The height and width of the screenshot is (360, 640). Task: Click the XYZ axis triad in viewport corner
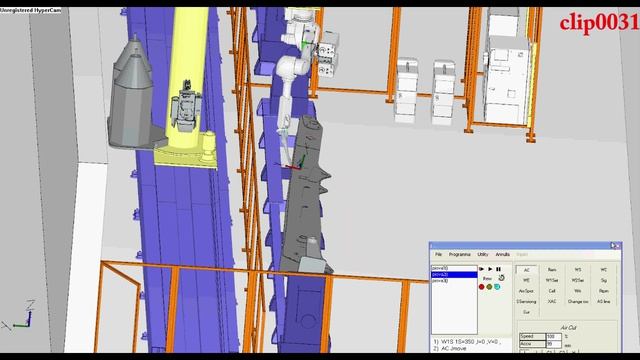tap(18, 316)
